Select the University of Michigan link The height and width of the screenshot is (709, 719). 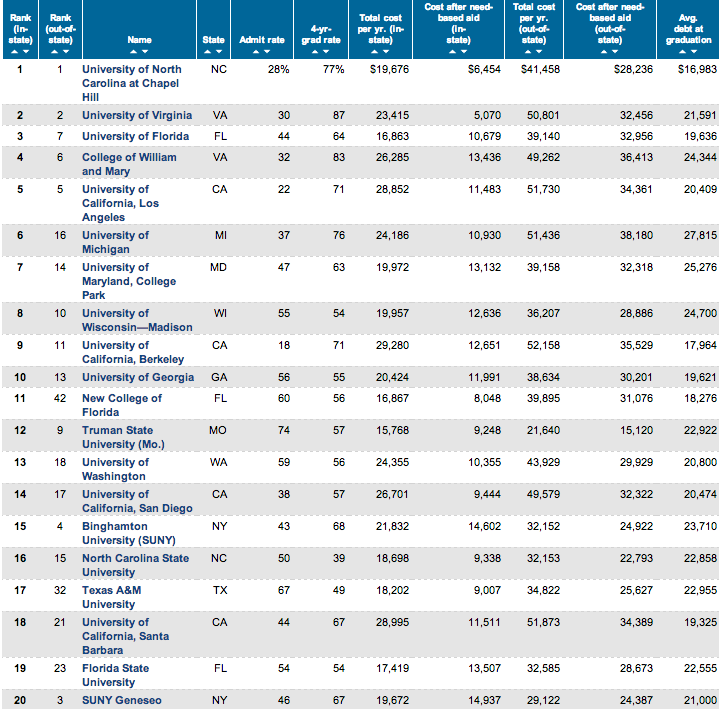[x=116, y=242]
